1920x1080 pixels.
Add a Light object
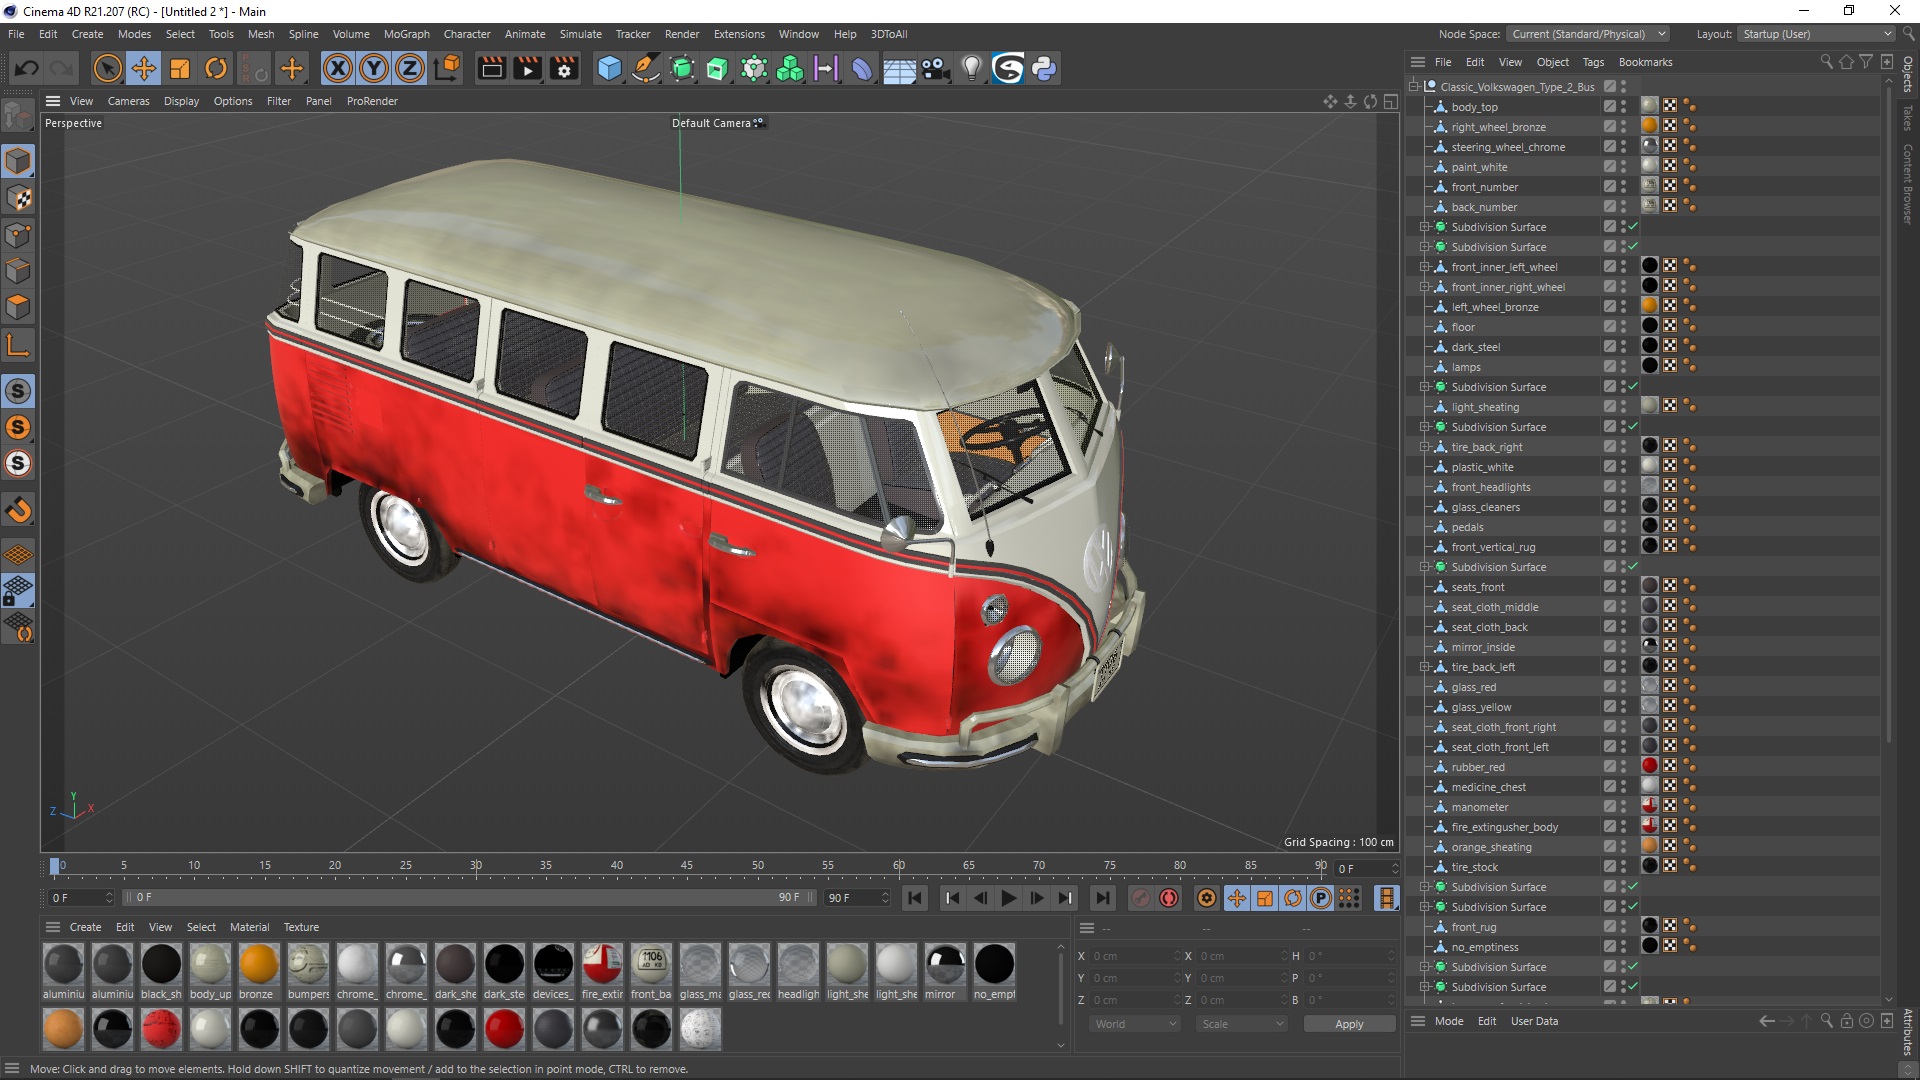971,68
